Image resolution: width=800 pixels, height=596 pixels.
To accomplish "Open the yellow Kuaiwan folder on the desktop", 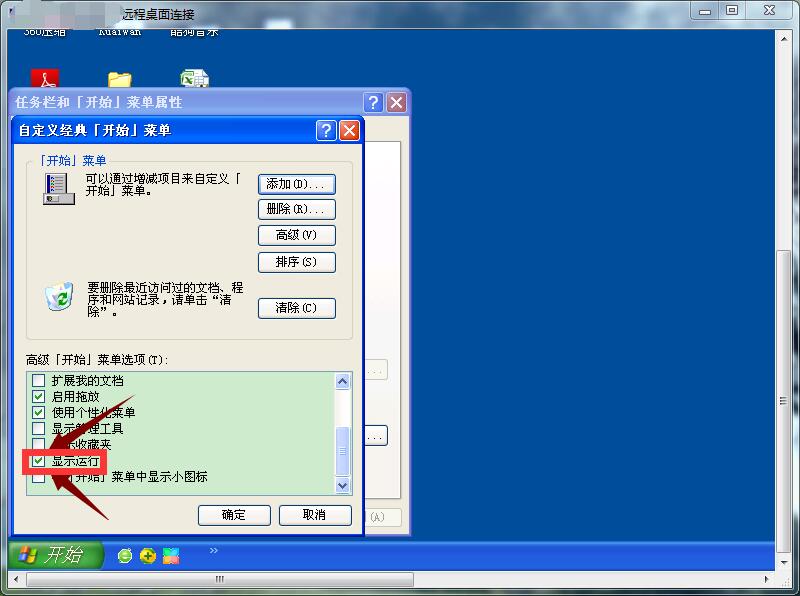I will (x=122, y=78).
